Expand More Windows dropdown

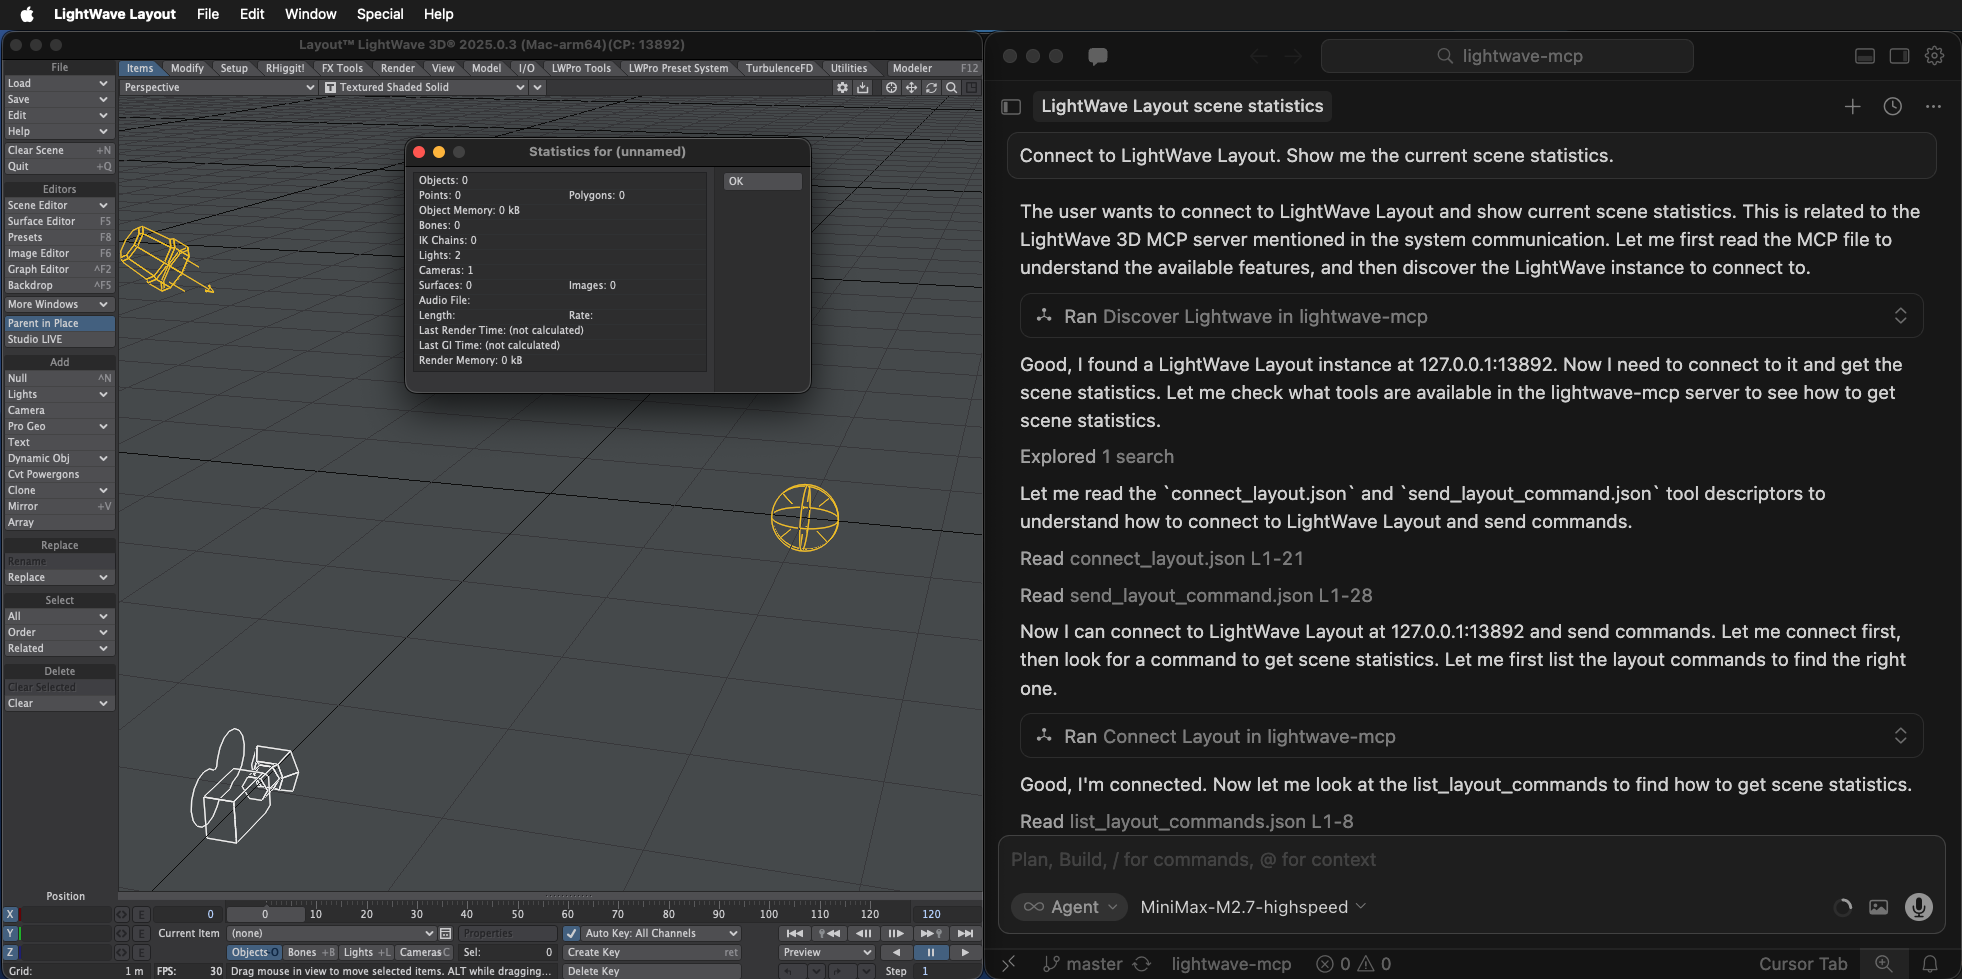[x=59, y=304]
